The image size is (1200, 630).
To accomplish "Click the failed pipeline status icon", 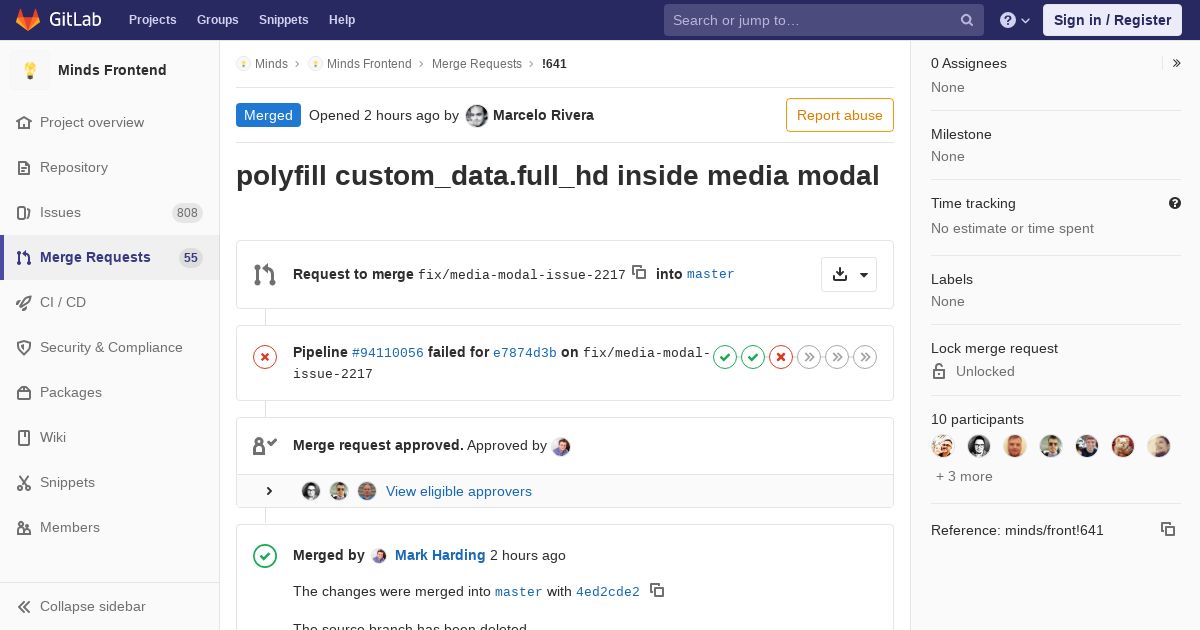I will point(265,357).
